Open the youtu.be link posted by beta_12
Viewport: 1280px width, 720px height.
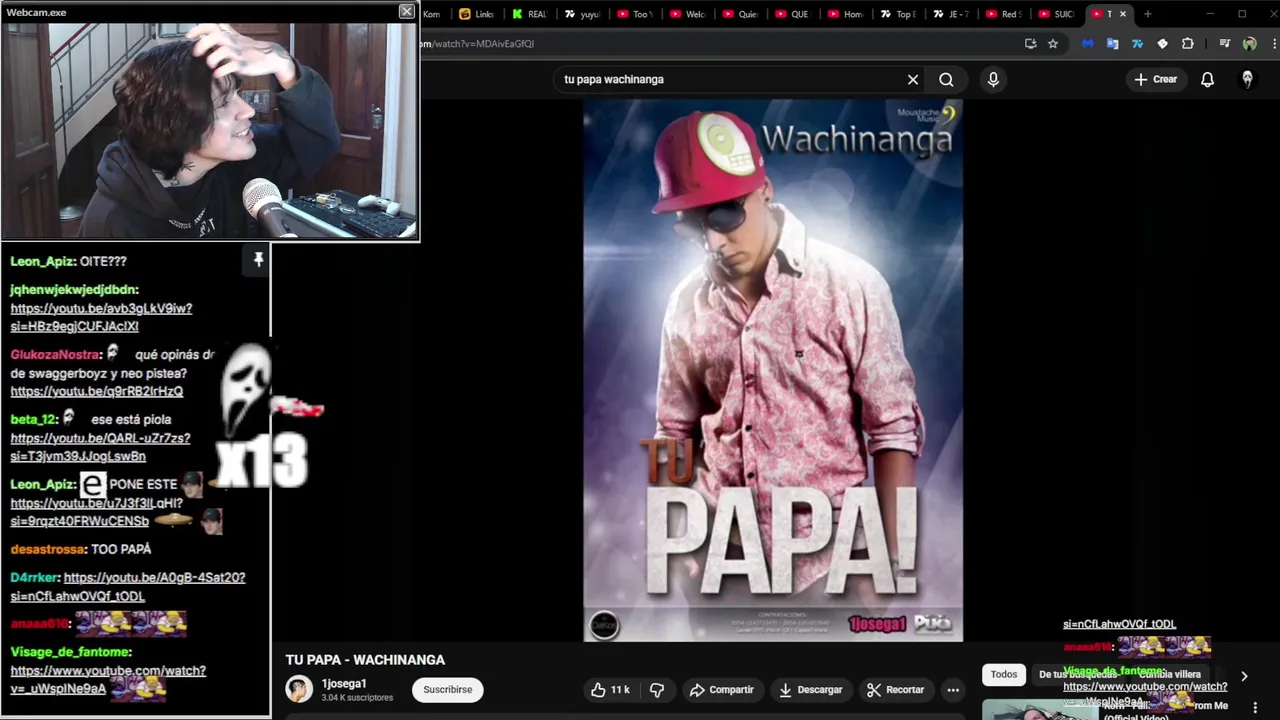point(100,447)
